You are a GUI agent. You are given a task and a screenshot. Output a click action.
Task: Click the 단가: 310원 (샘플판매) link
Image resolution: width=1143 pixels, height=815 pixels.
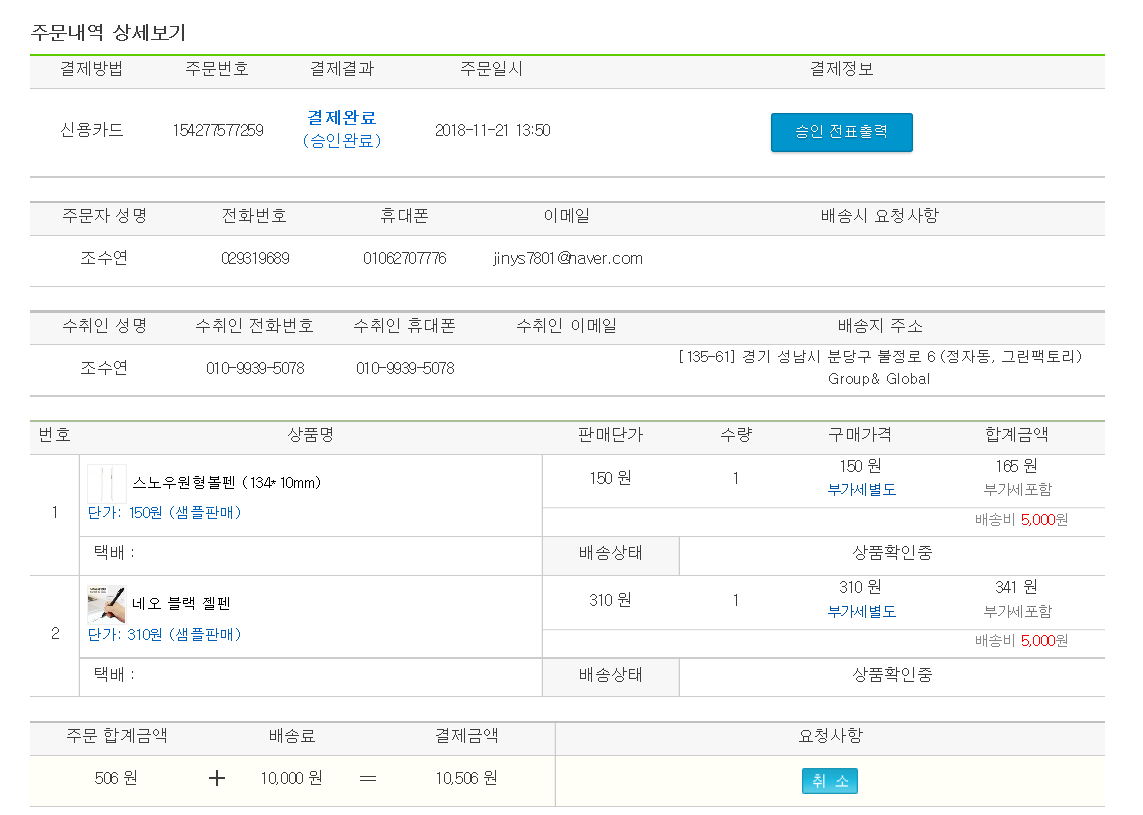(164, 634)
